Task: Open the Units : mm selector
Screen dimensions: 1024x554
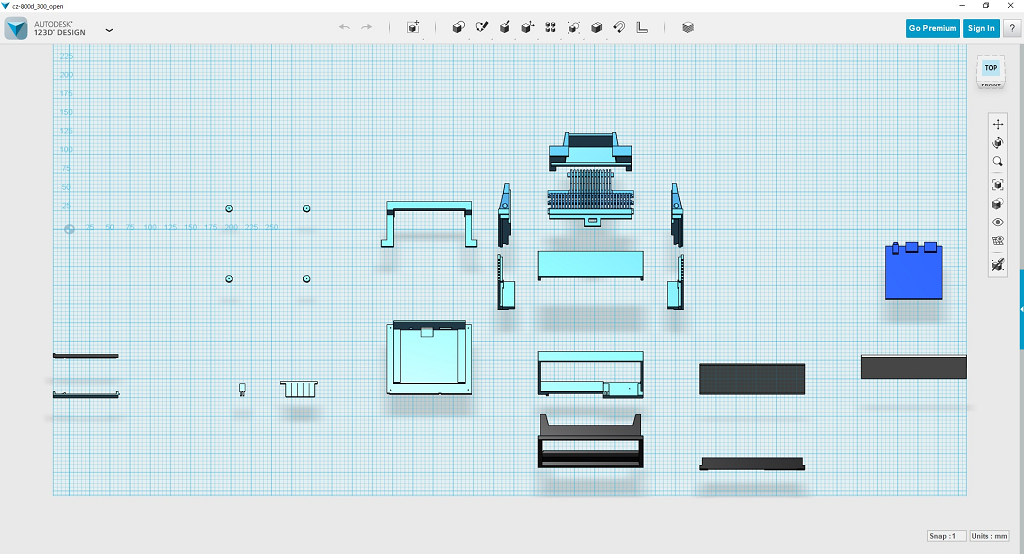Action: [990, 536]
